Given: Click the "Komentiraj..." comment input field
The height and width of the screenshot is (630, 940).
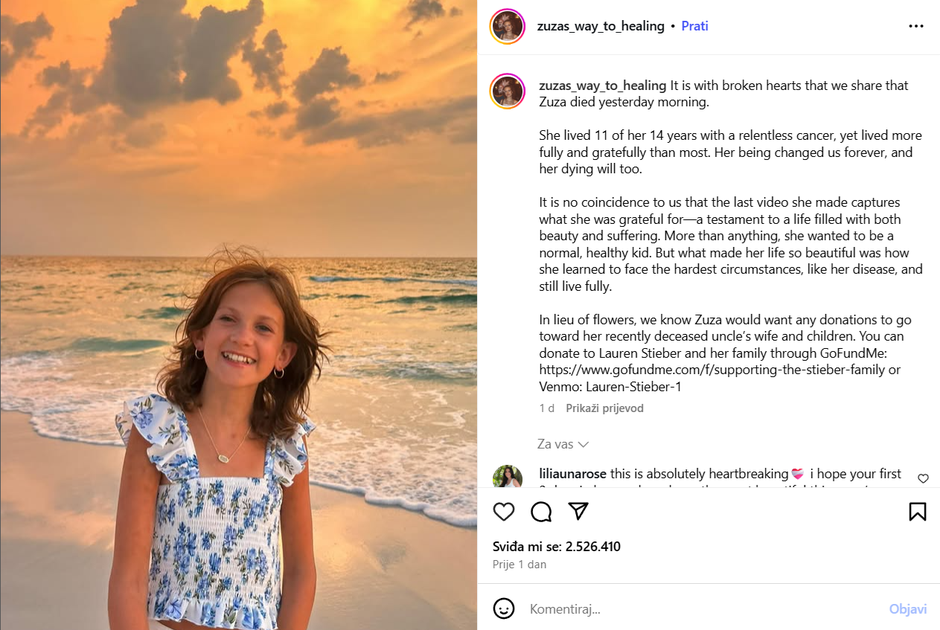Looking at the screenshot, I should point(700,608).
